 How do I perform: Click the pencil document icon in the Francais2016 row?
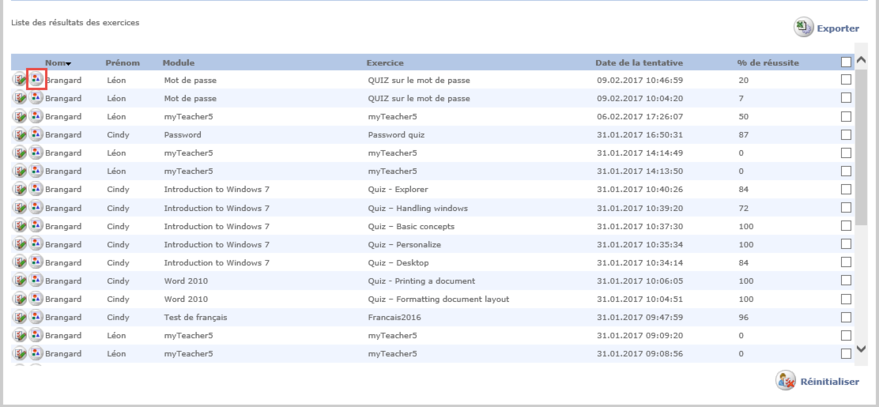coord(20,317)
